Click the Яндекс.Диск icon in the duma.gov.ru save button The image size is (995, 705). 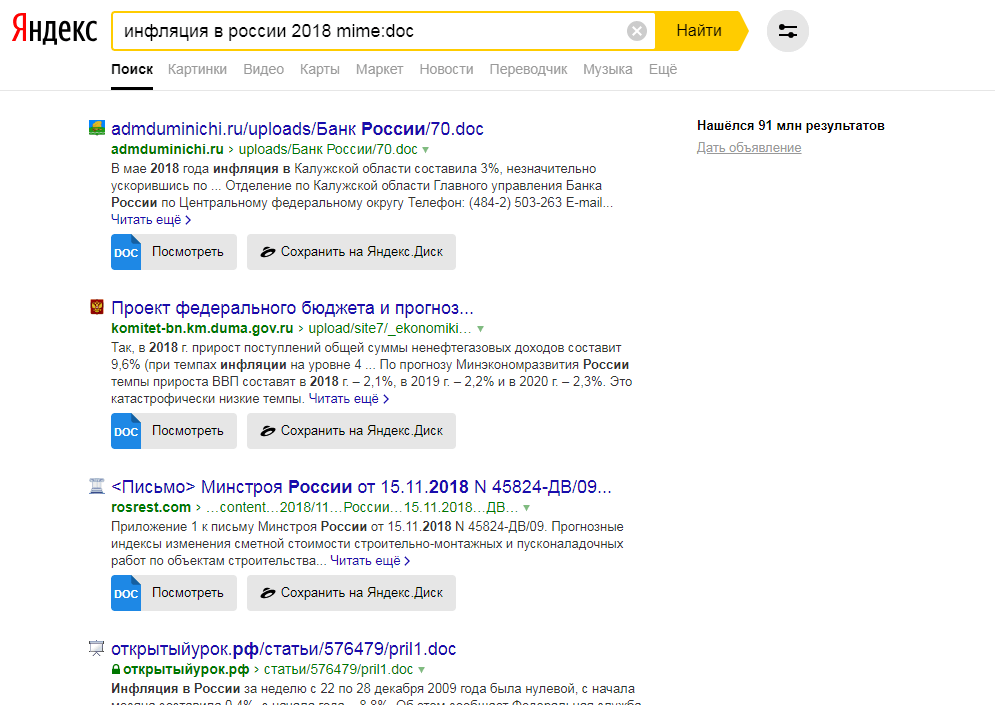[x=268, y=431]
